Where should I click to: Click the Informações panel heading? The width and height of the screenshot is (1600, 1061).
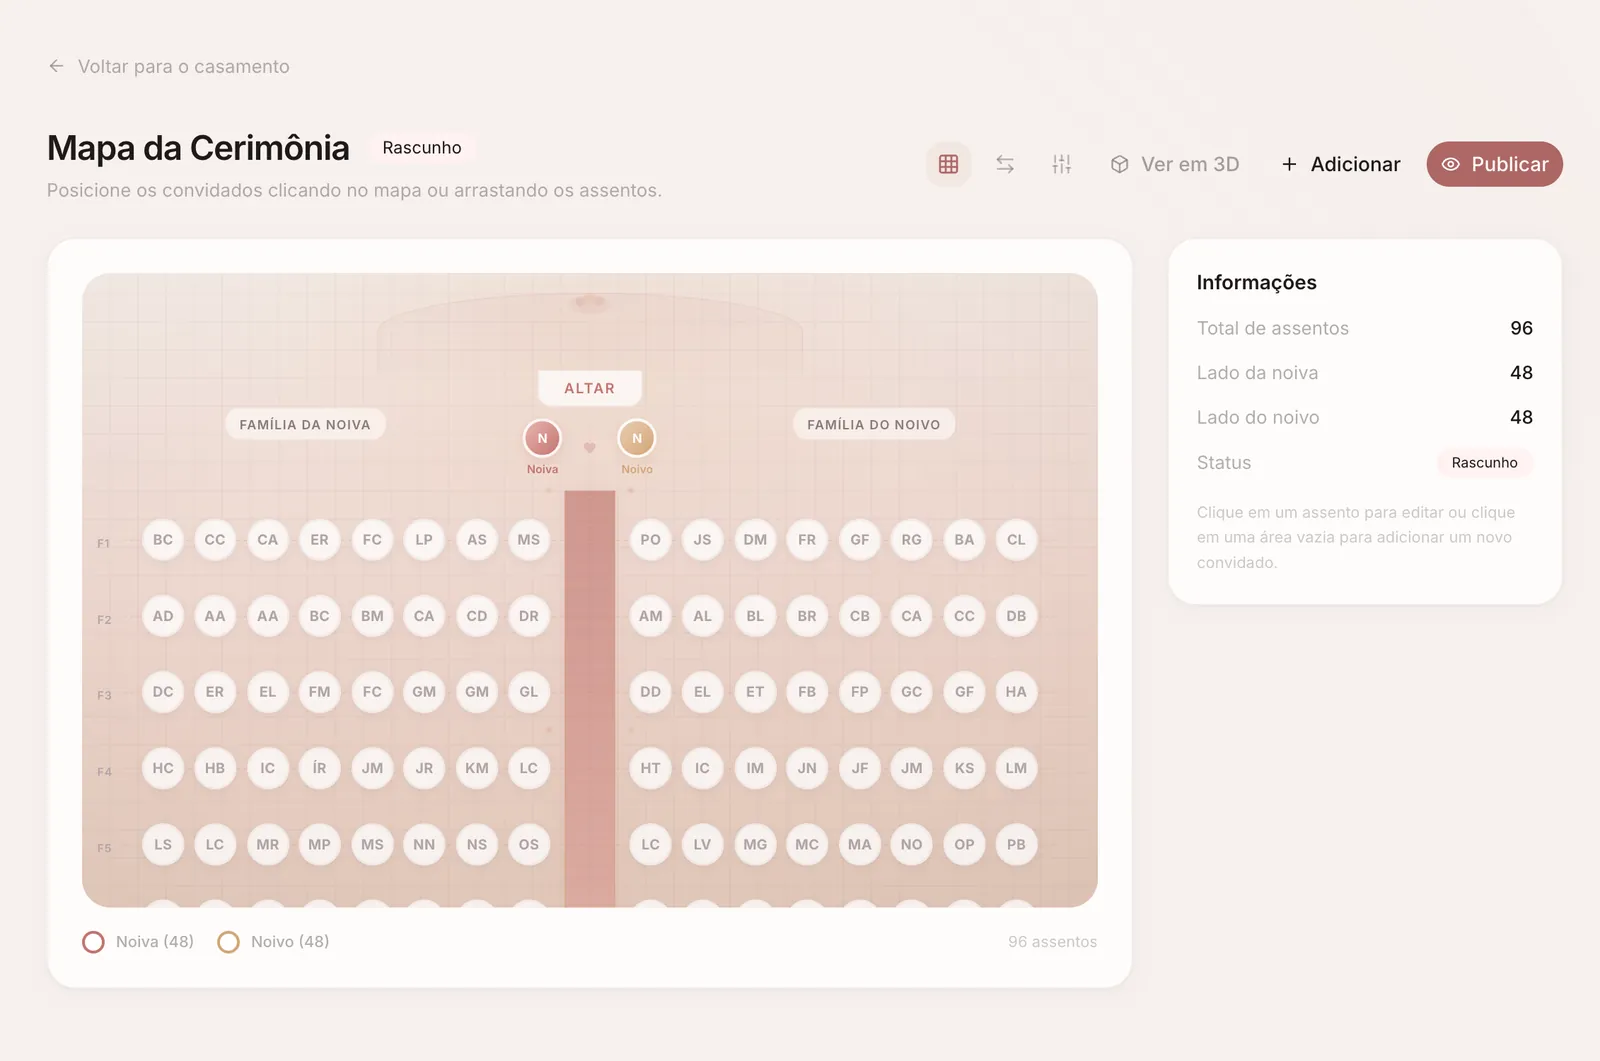point(1256,283)
